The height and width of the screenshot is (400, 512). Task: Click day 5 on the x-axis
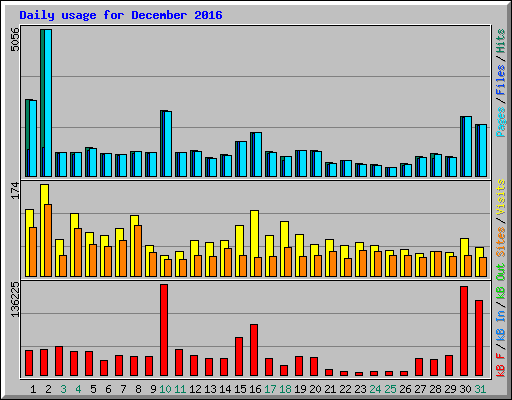coord(93,389)
